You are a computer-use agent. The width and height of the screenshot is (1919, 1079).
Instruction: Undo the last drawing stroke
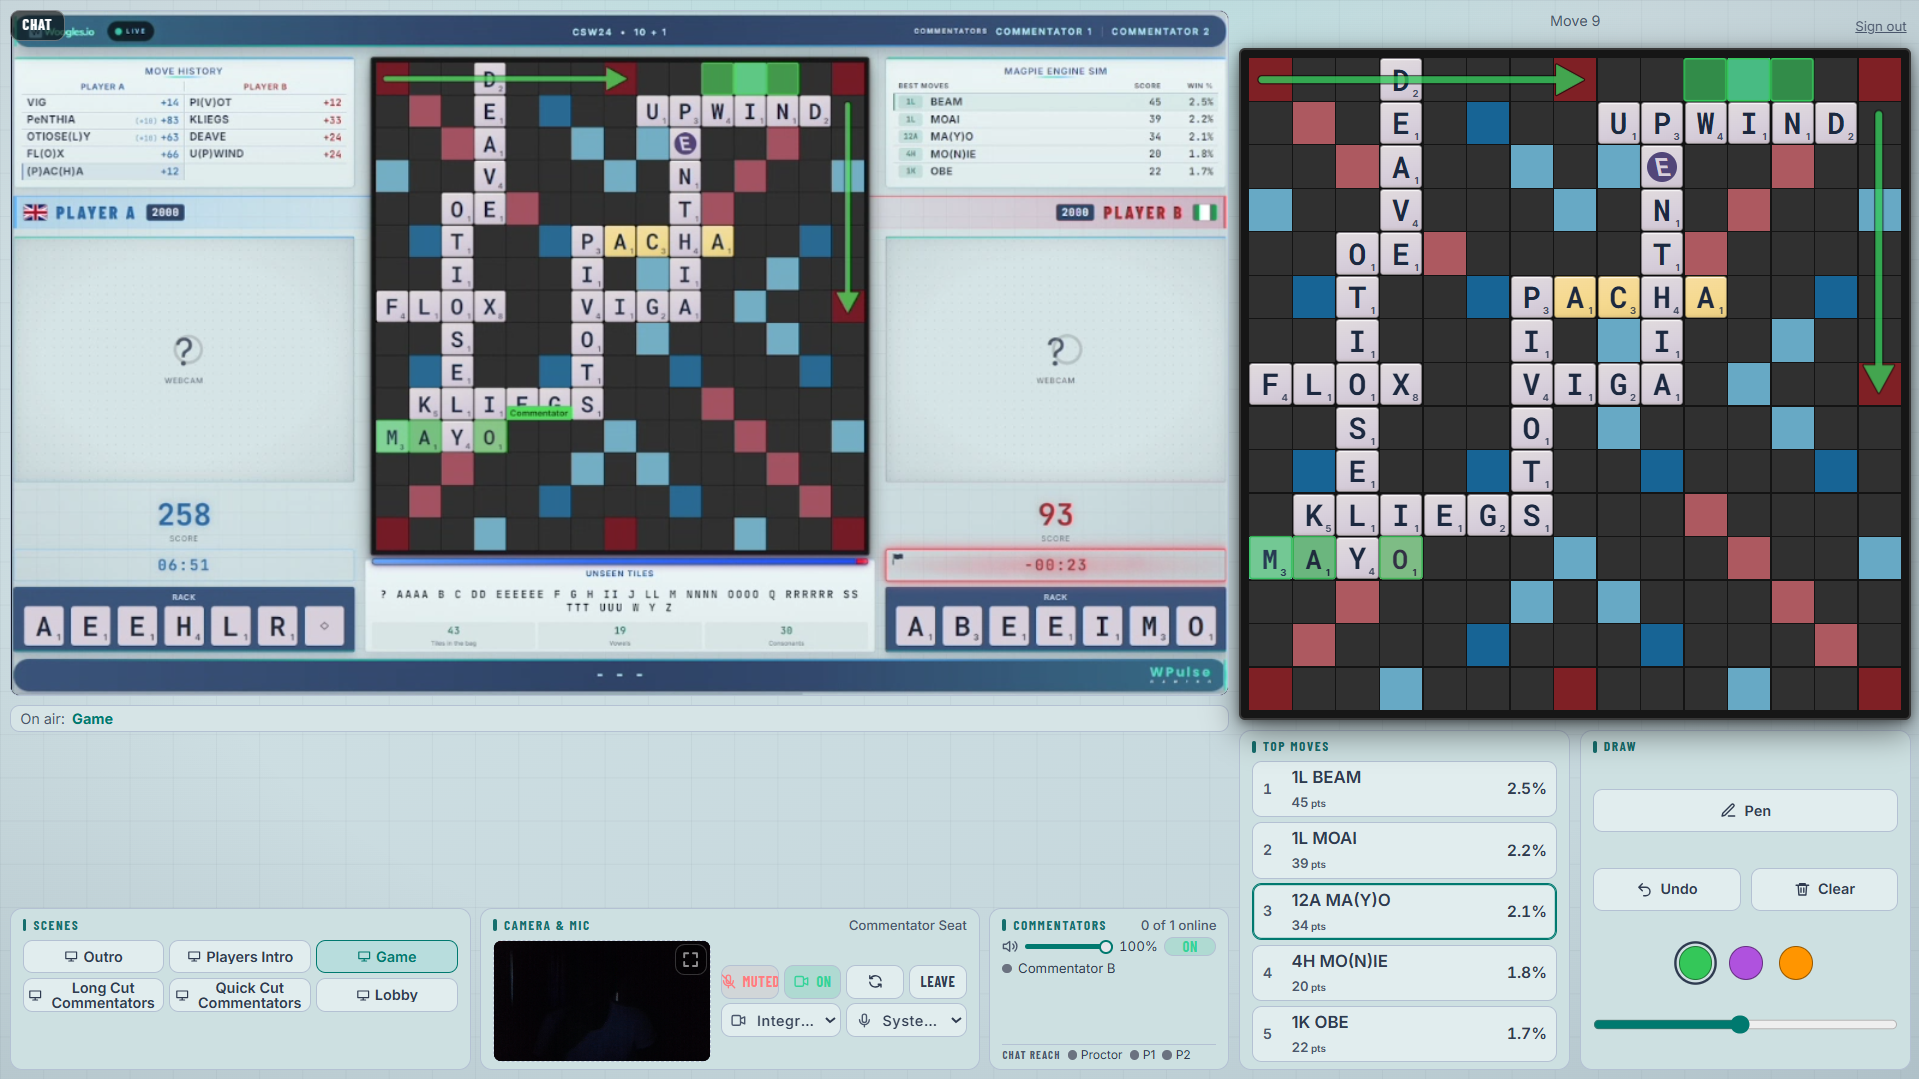(x=1667, y=889)
